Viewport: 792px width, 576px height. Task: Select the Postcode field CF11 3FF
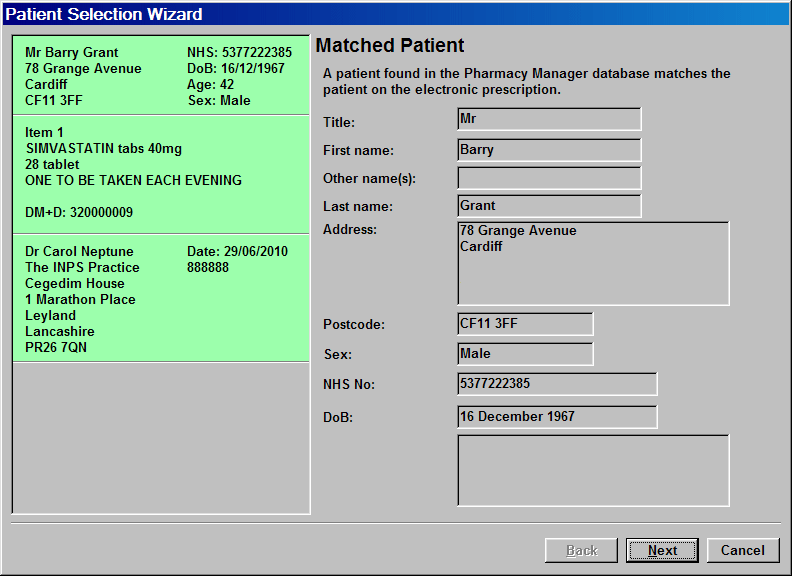pyautogui.click(x=524, y=324)
